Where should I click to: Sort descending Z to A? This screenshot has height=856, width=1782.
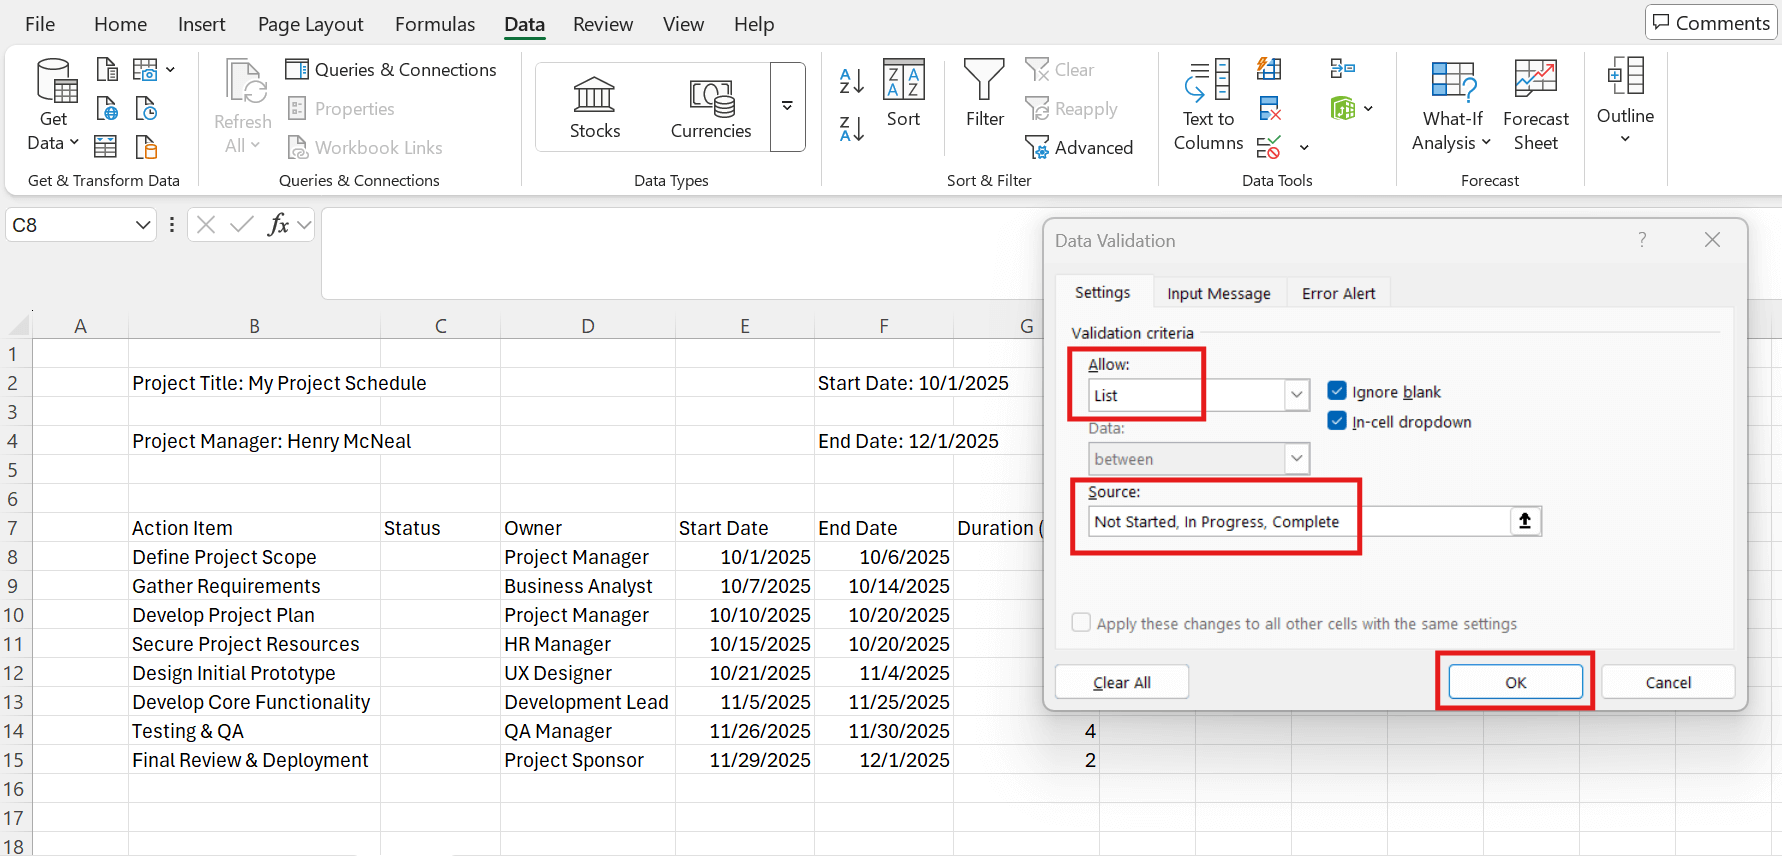pos(852,128)
